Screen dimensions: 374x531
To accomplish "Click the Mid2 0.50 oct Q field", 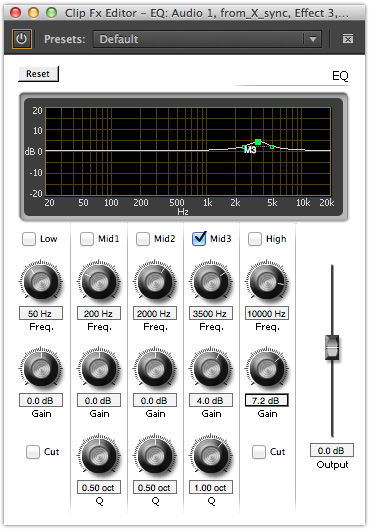I will coord(155,488).
